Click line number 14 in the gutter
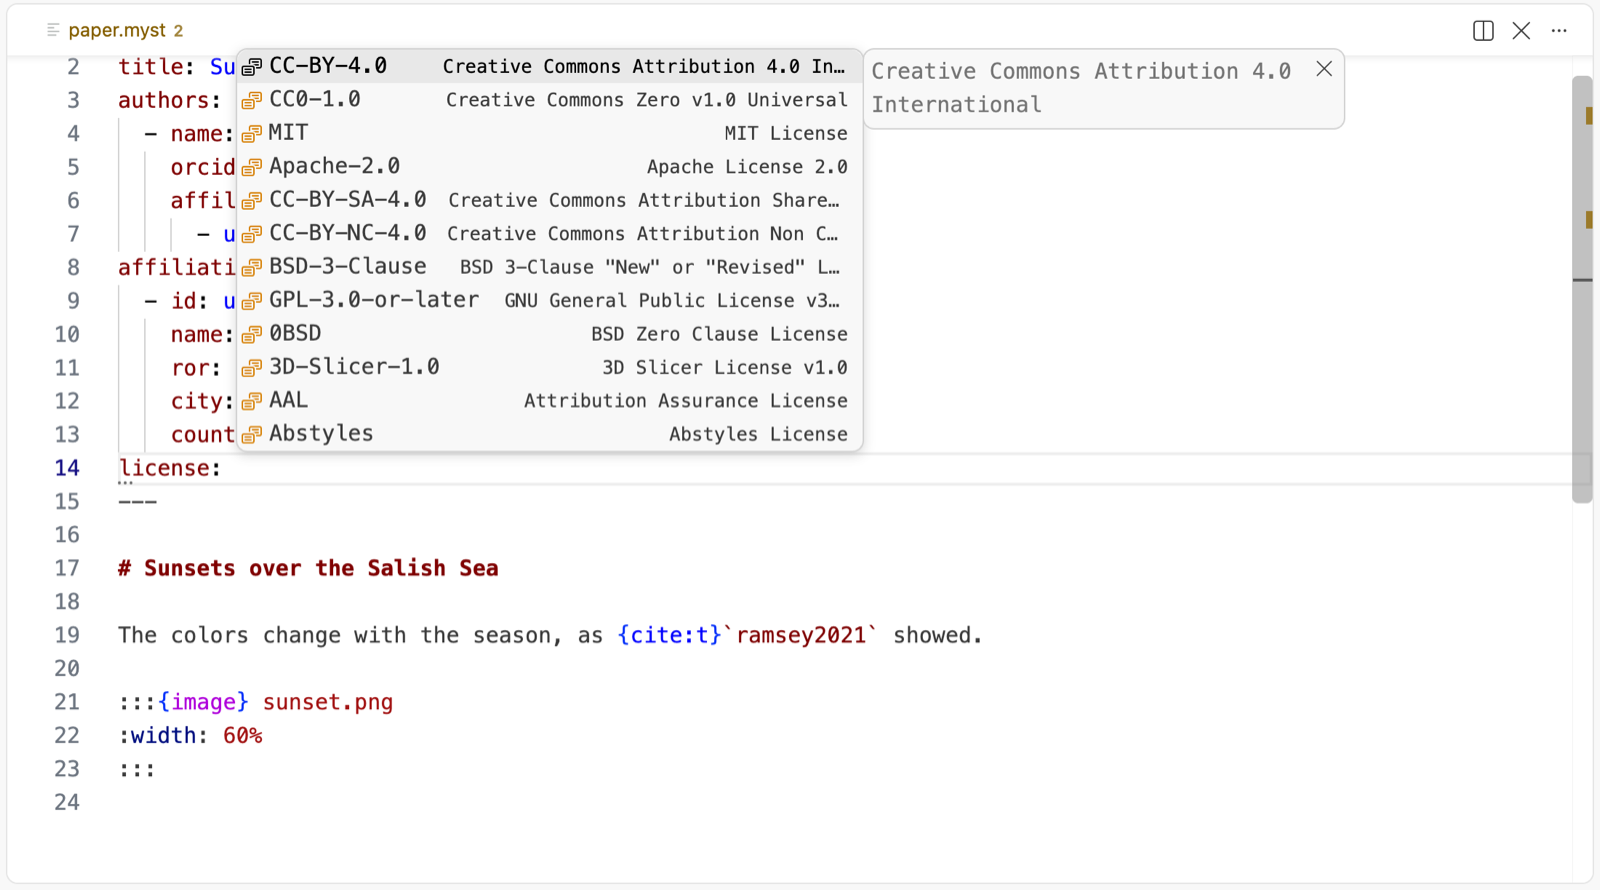 [67, 468]
